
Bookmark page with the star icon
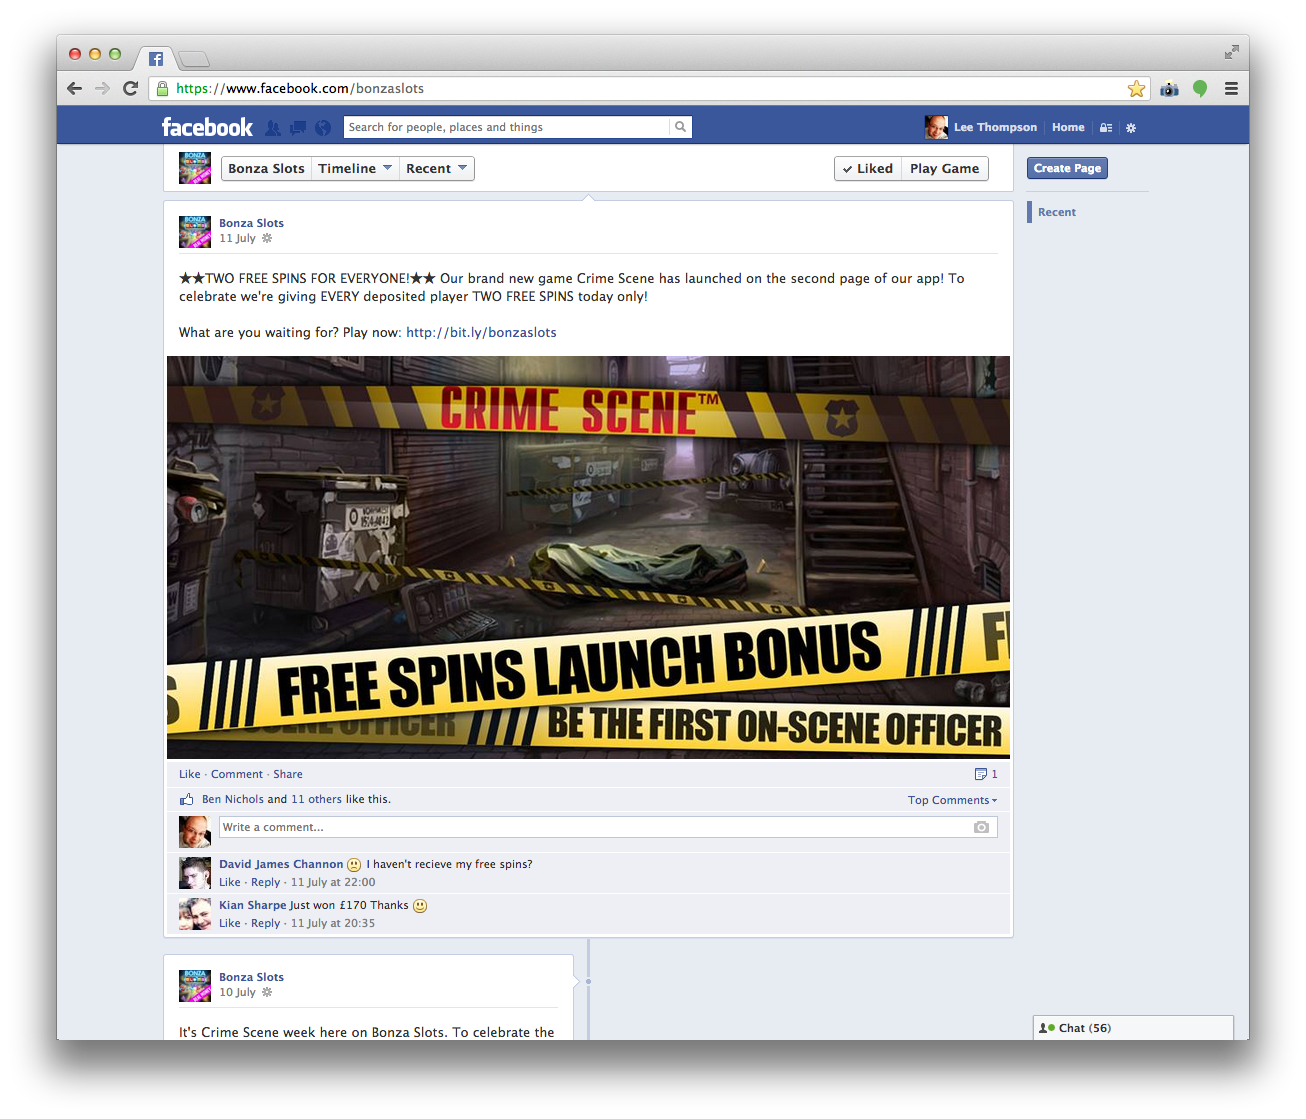point(1136,88)
